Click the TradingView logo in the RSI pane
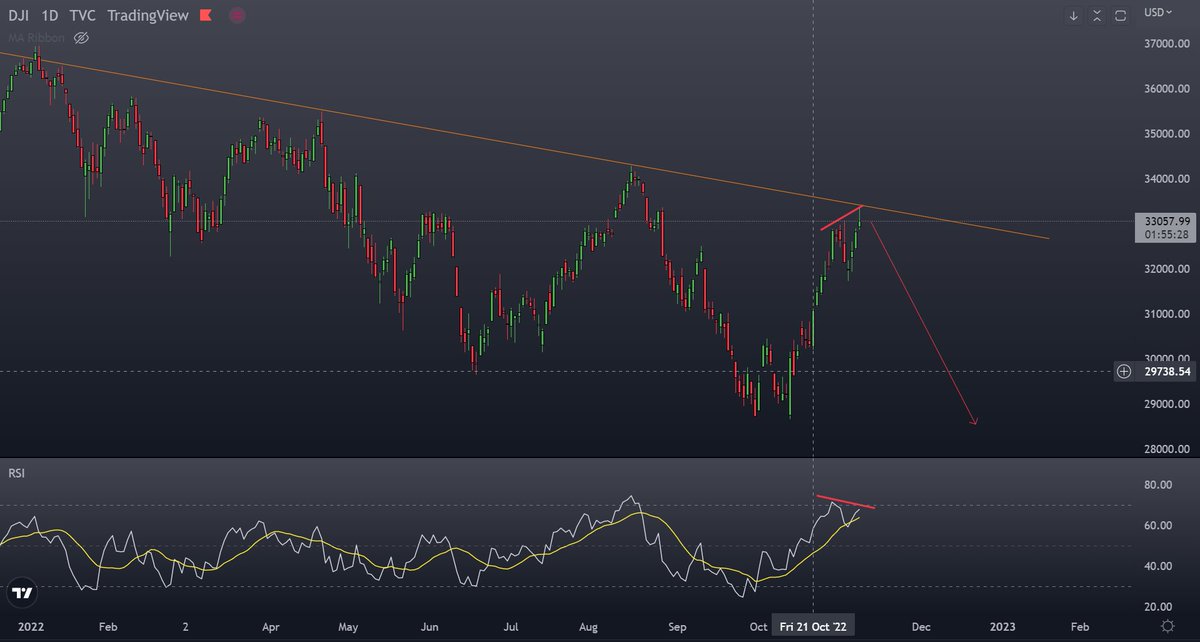 click(x=22, y=591)
